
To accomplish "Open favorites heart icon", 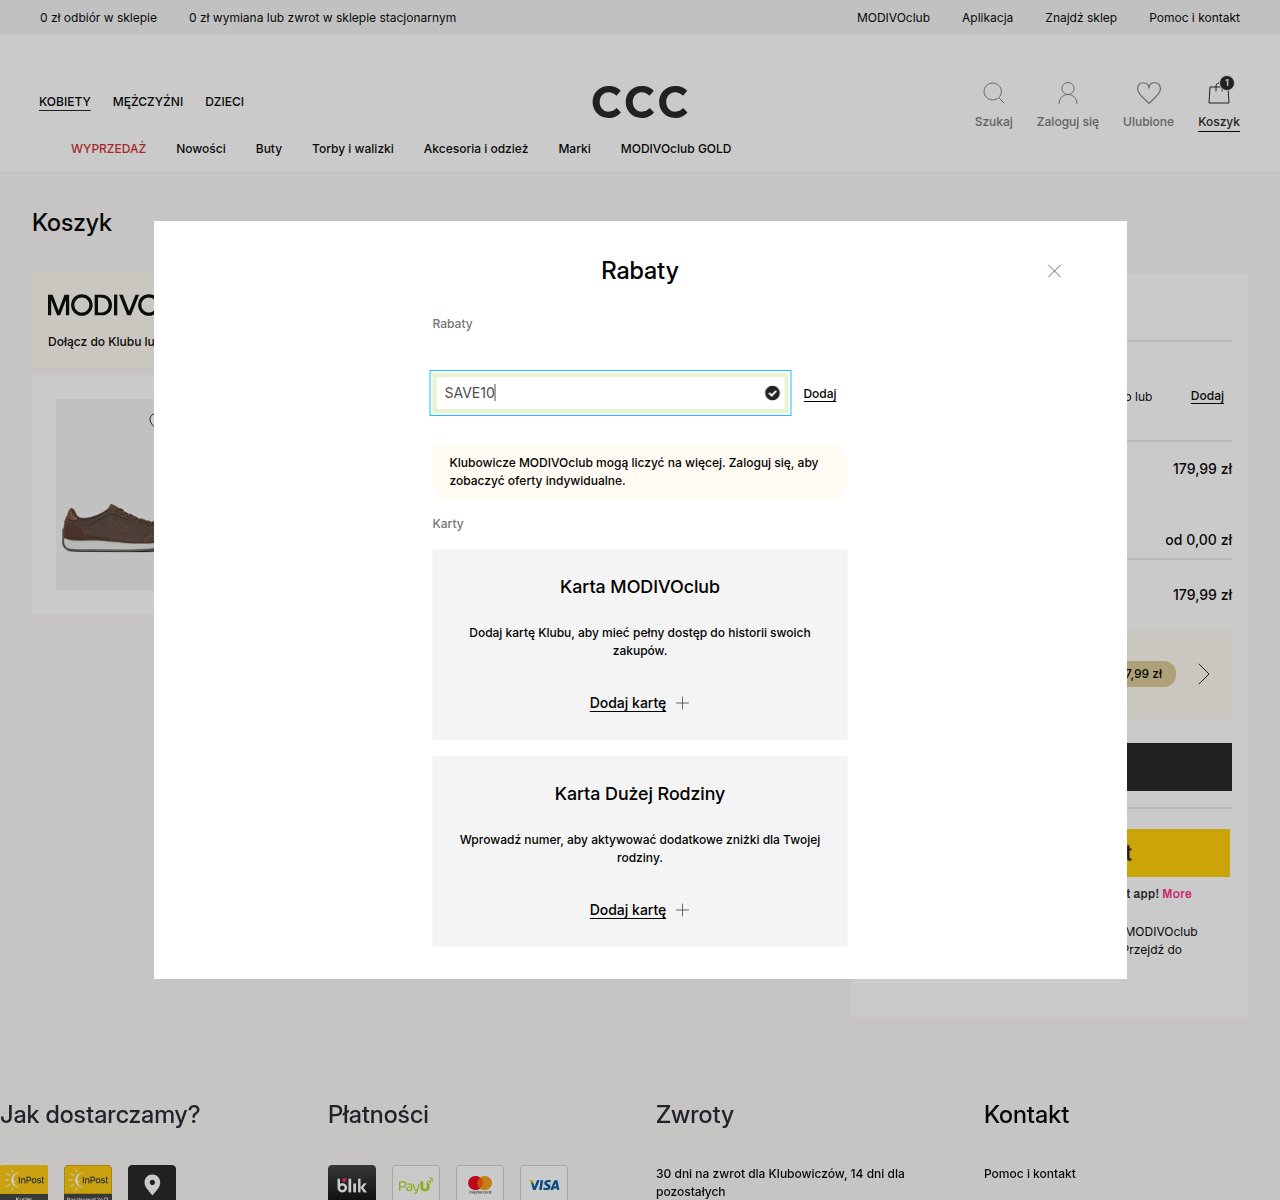I will (x=1148, y=93).
